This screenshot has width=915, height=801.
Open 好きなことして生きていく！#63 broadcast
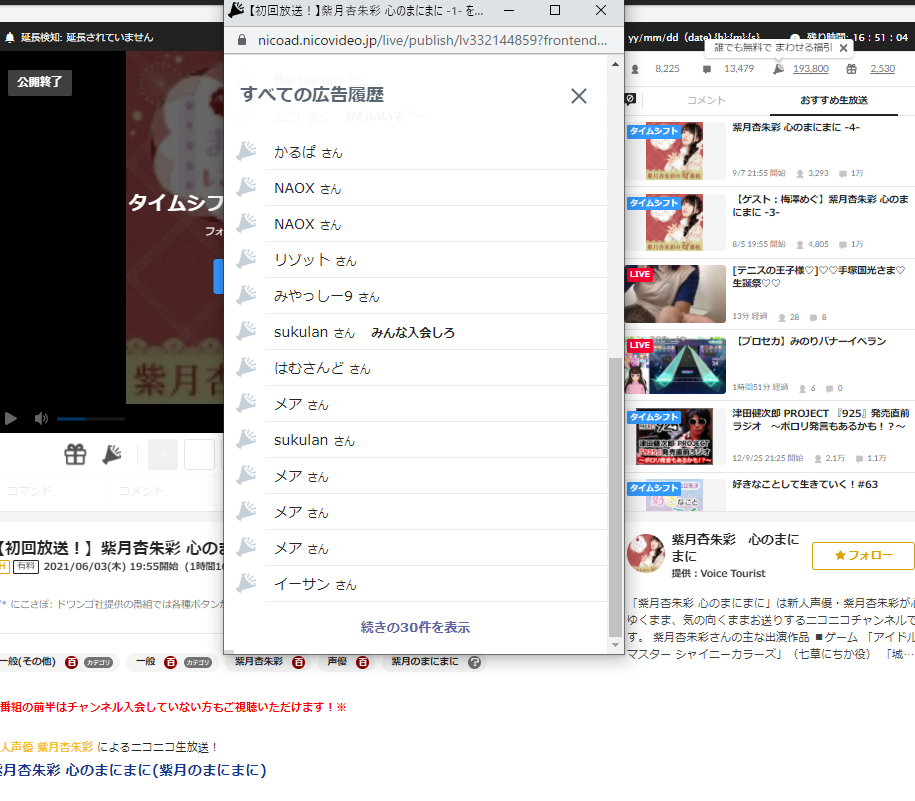click(x=805, y=484)
